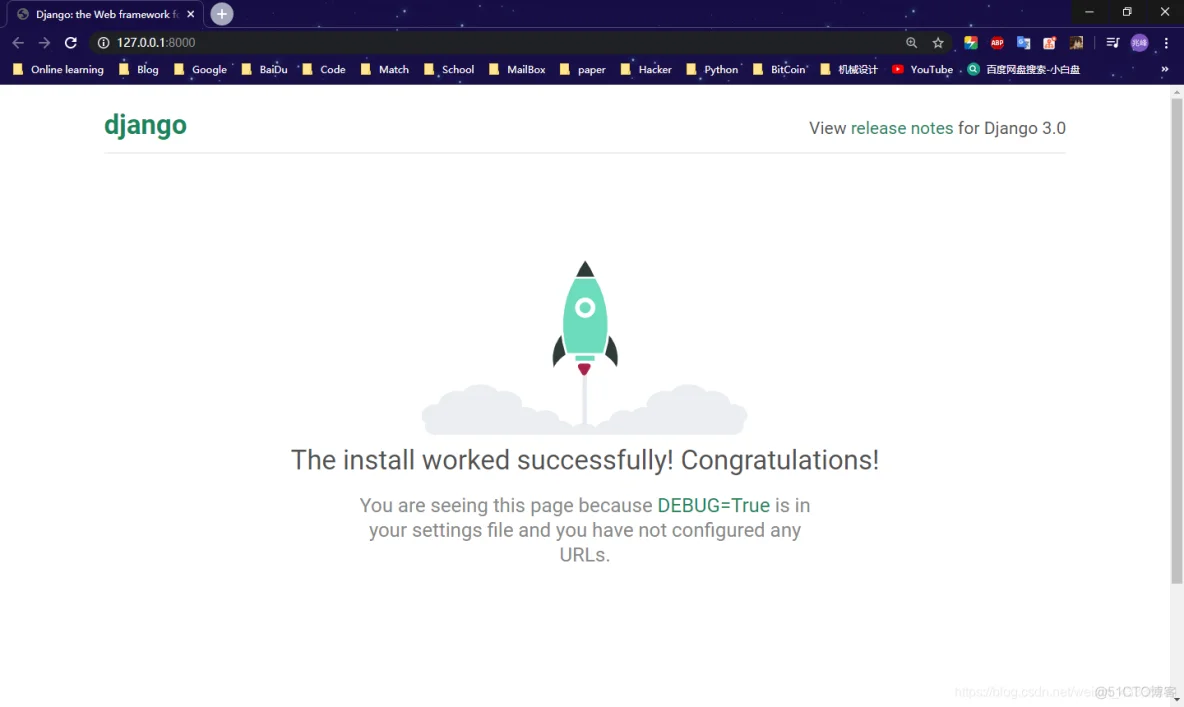
Task: Go forward to the next page
Action: 45,43
